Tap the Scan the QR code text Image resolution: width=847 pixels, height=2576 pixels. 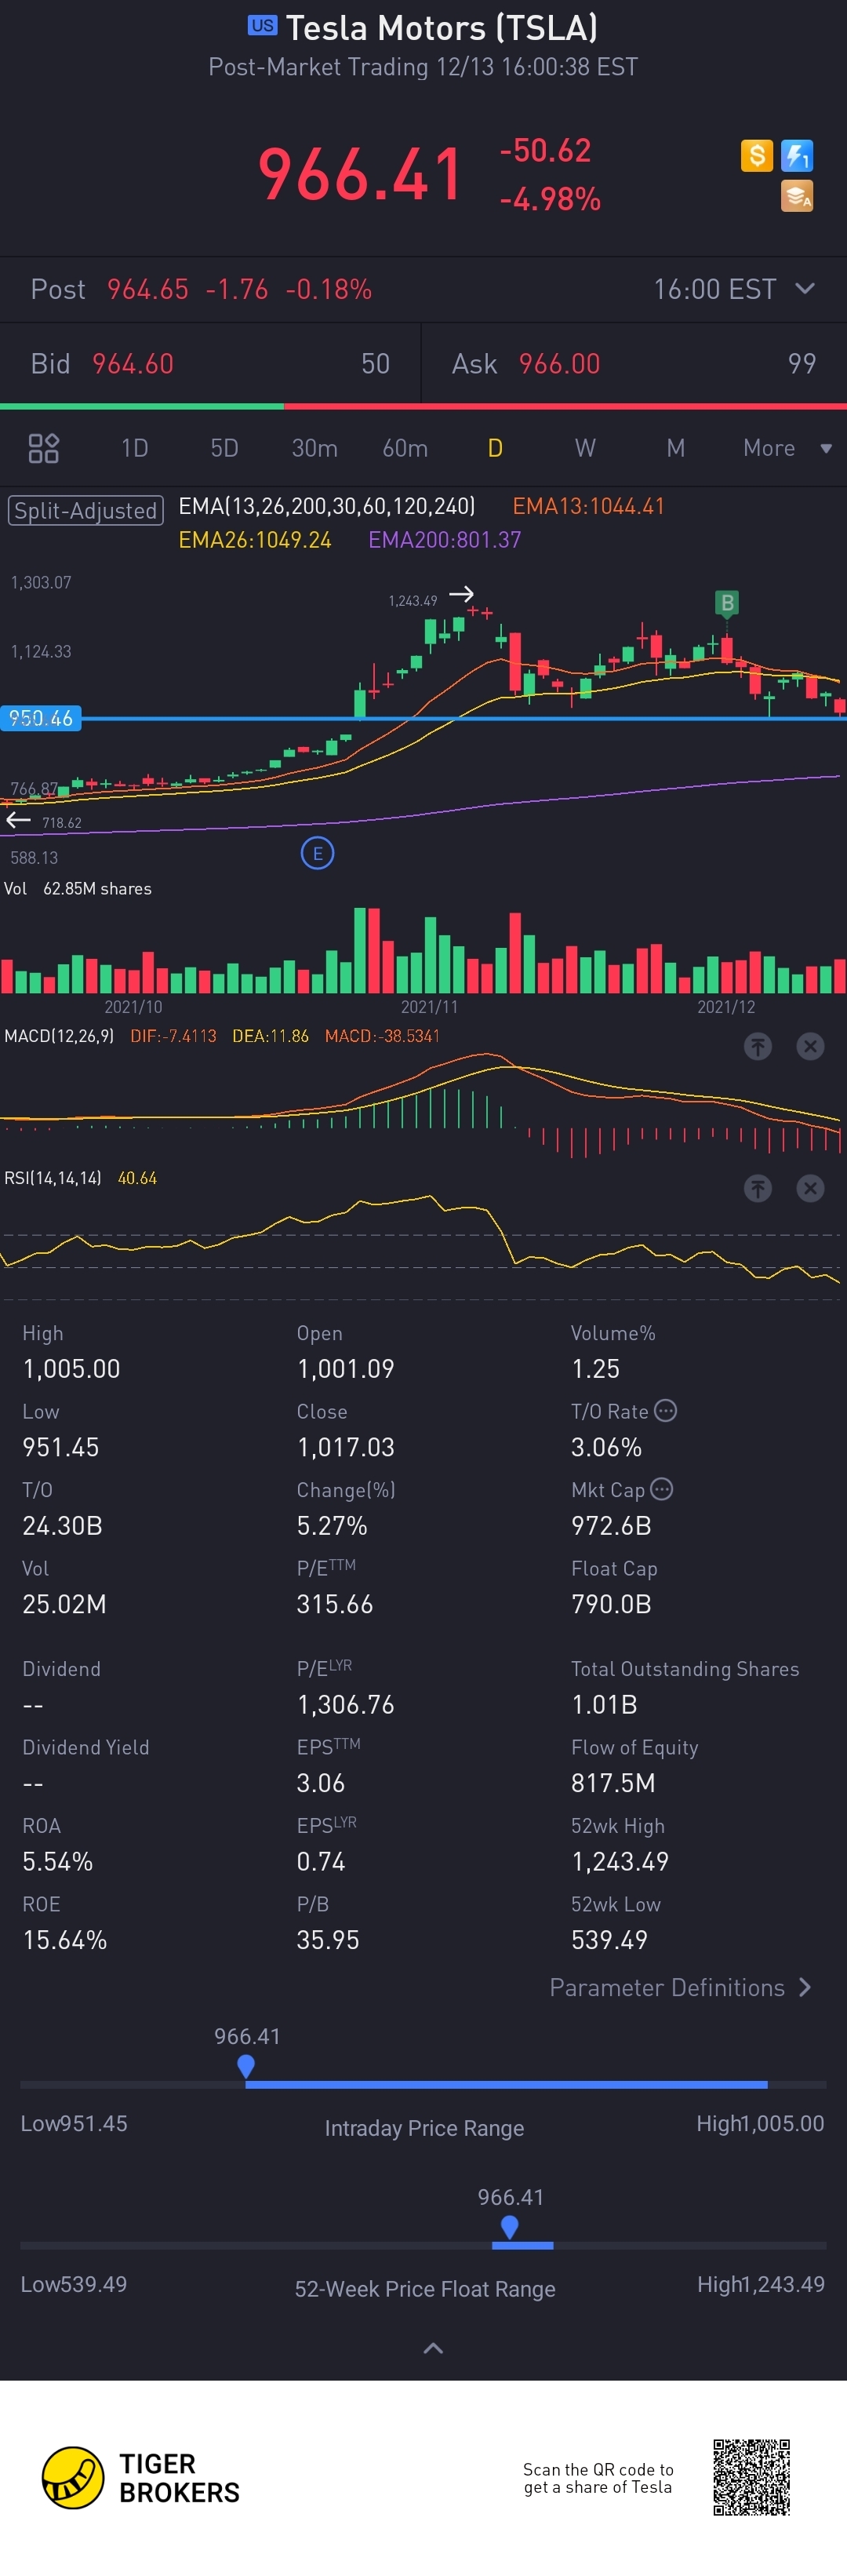pyautogui.click(x=598, y=2478)
